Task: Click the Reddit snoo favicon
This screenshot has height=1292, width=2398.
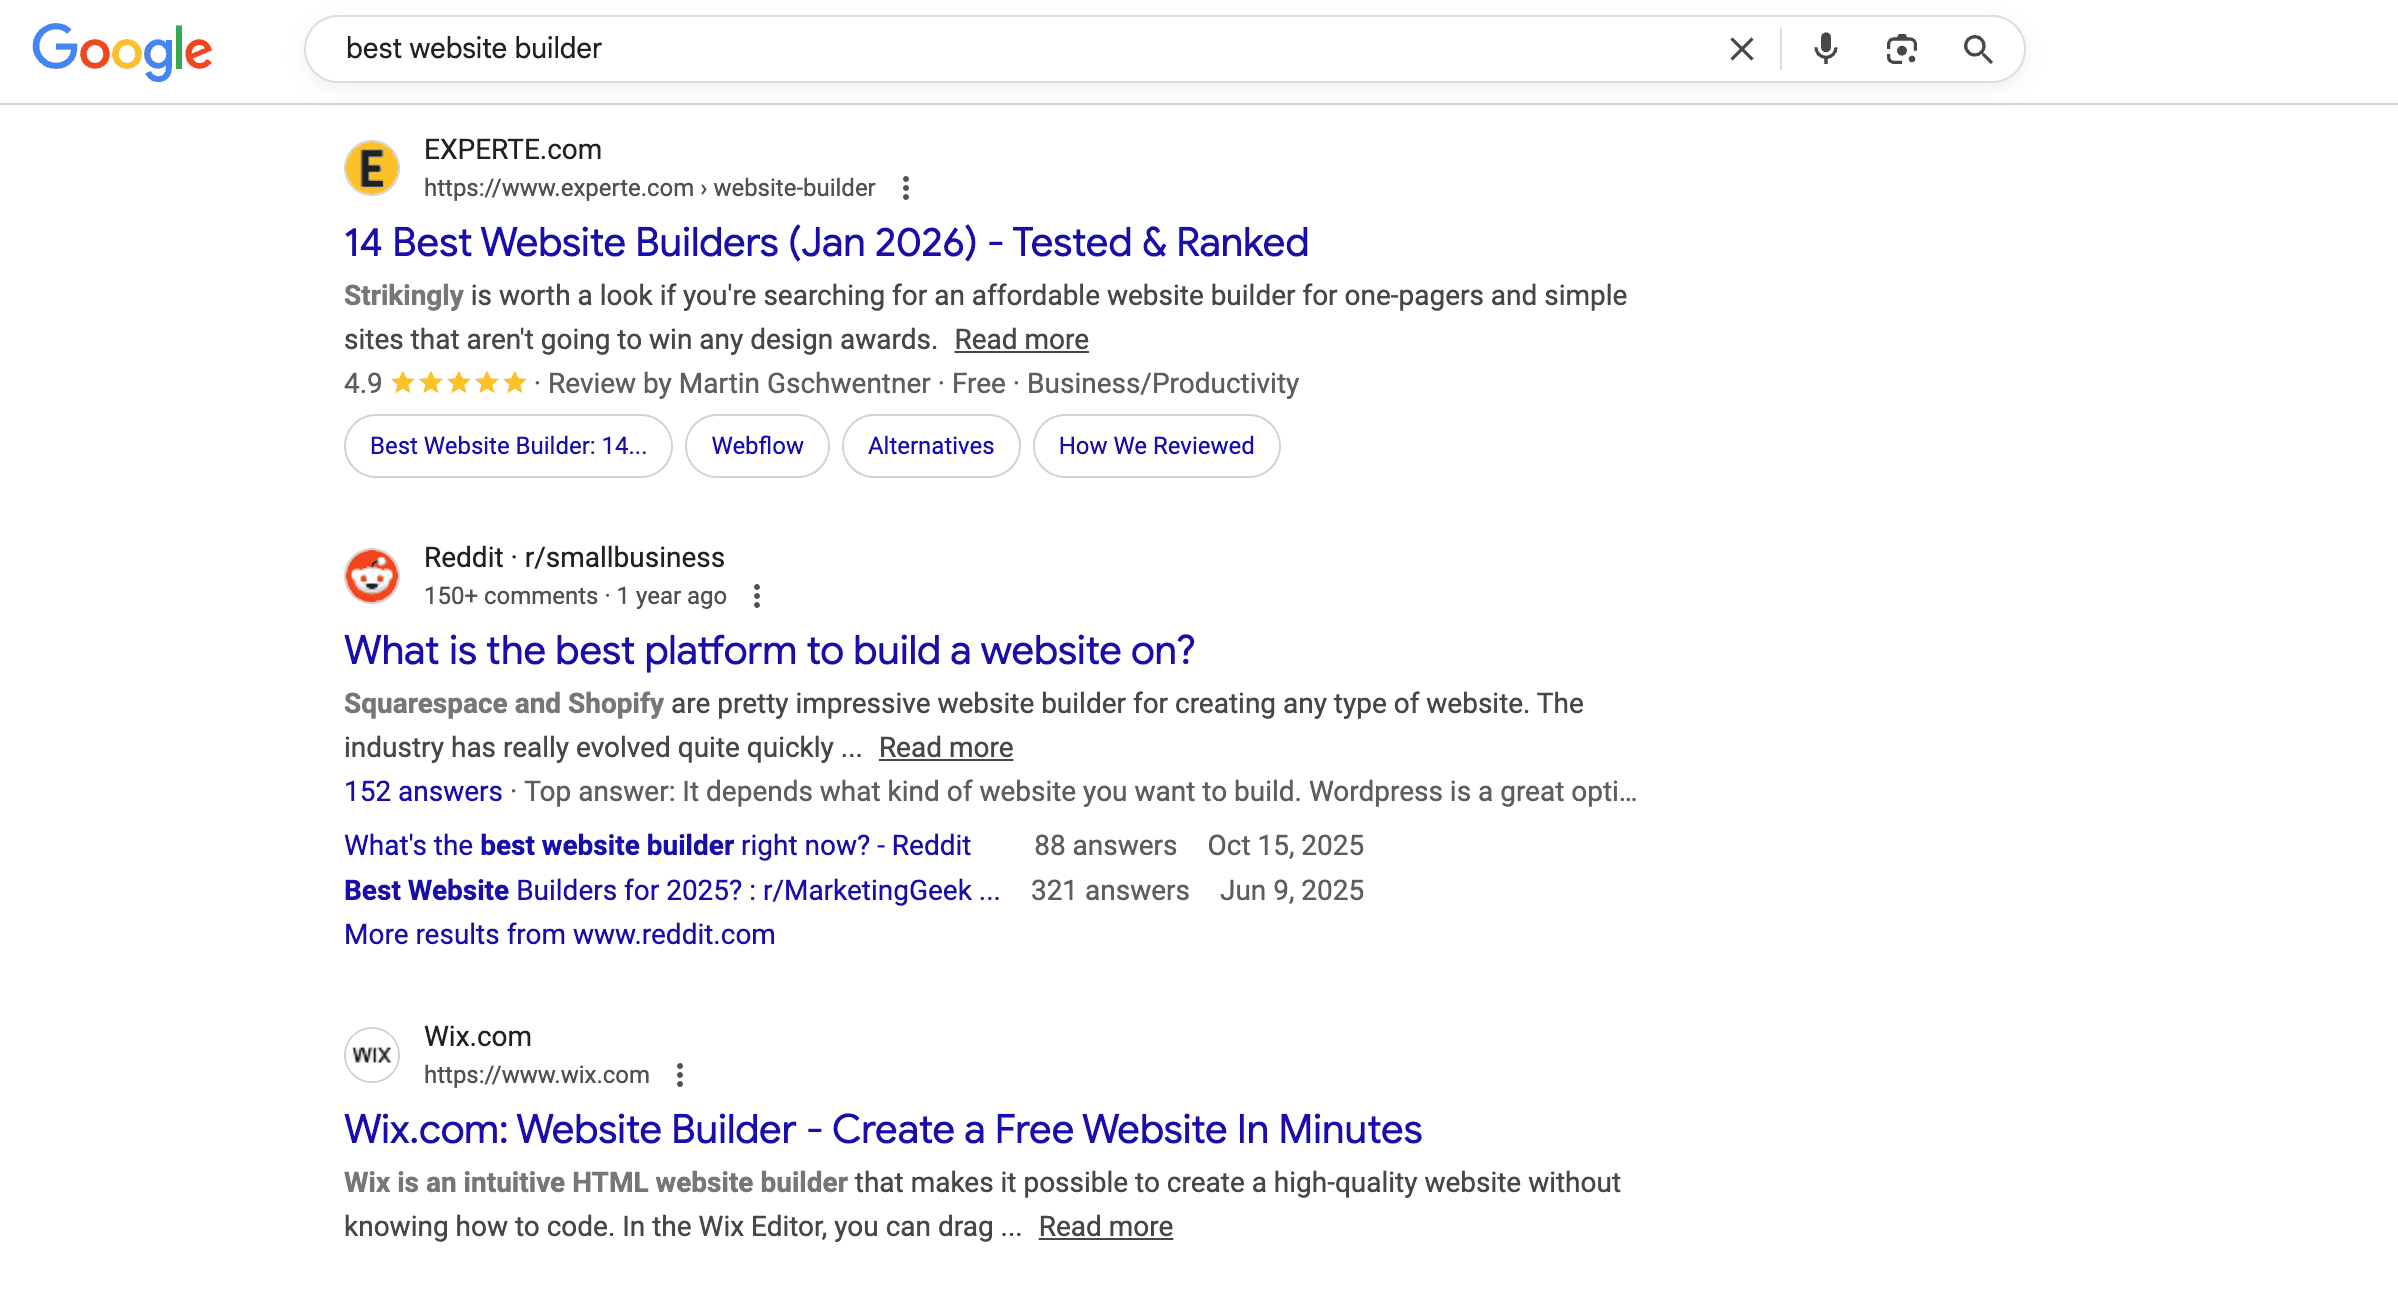Action: [371, 575]
